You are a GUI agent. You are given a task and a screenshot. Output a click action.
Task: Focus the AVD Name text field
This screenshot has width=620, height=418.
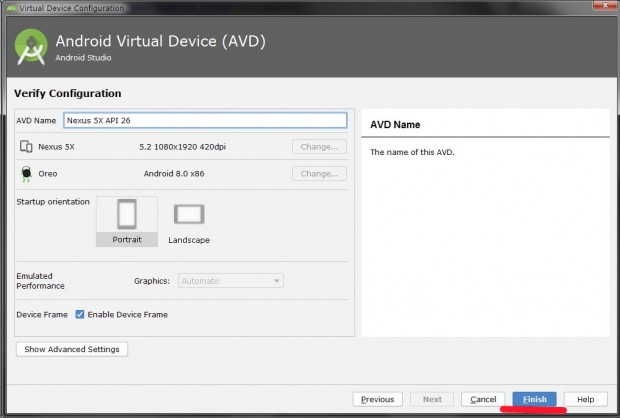(x=204, y=120)
